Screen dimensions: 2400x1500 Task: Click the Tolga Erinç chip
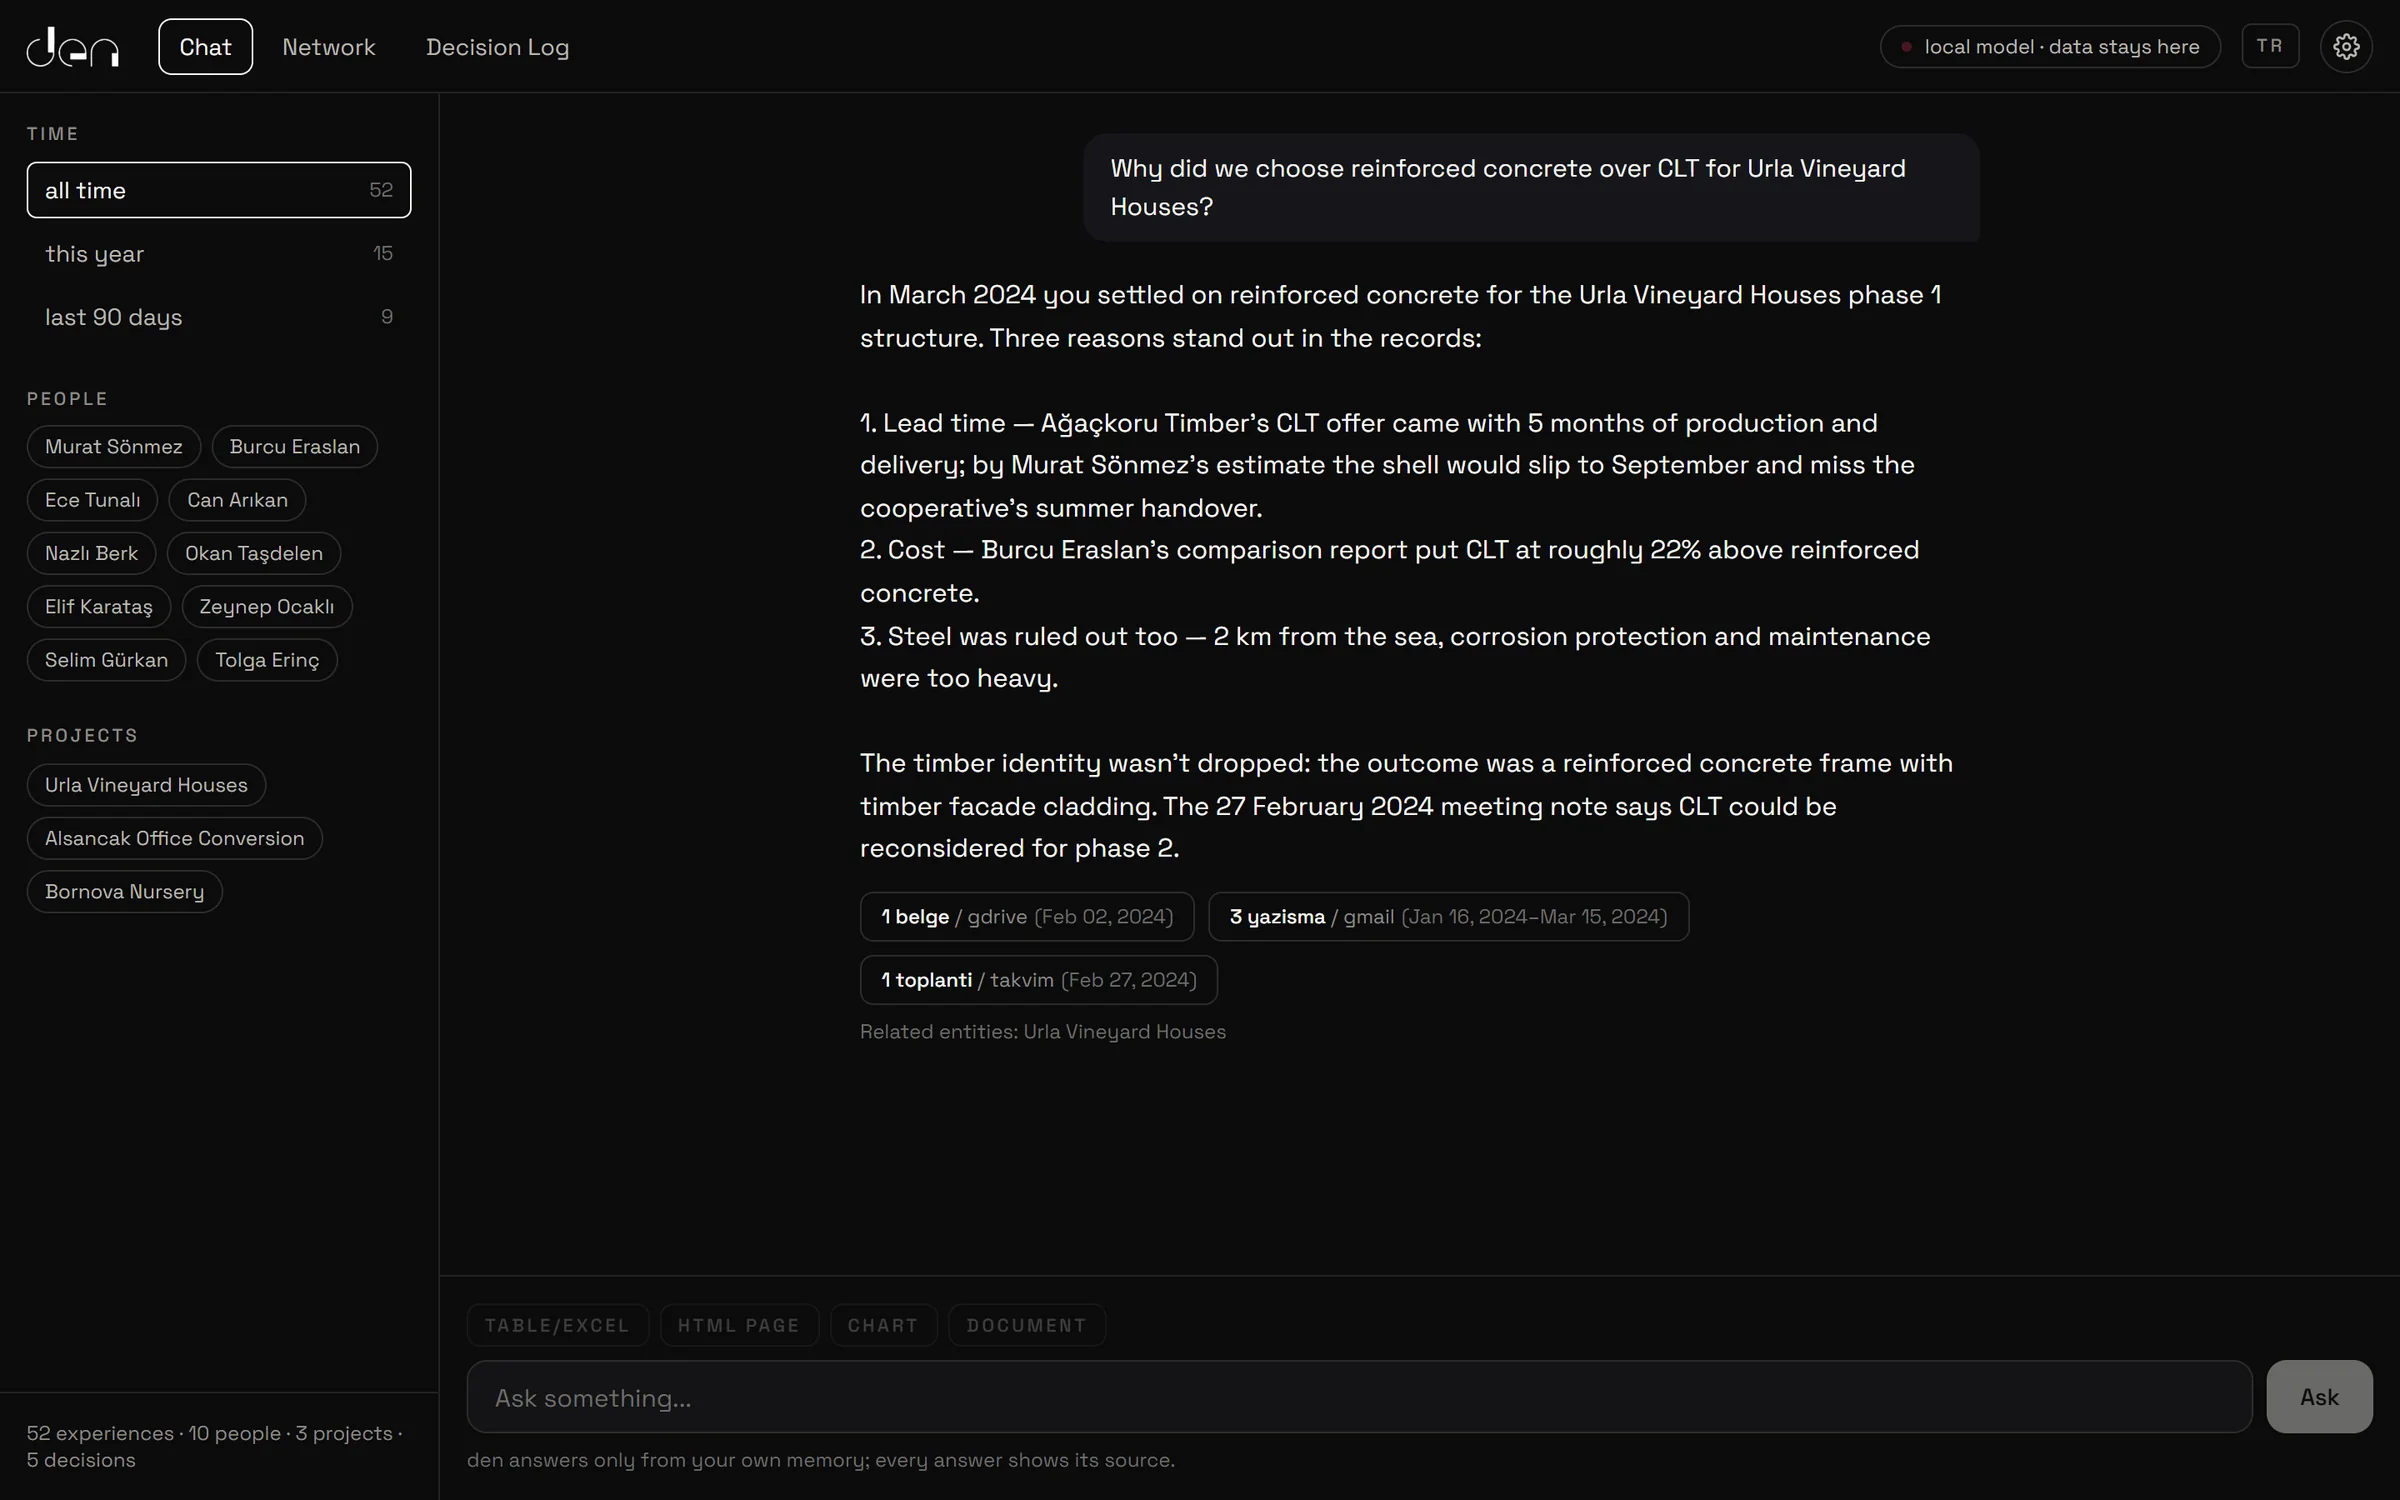[267, 660]
